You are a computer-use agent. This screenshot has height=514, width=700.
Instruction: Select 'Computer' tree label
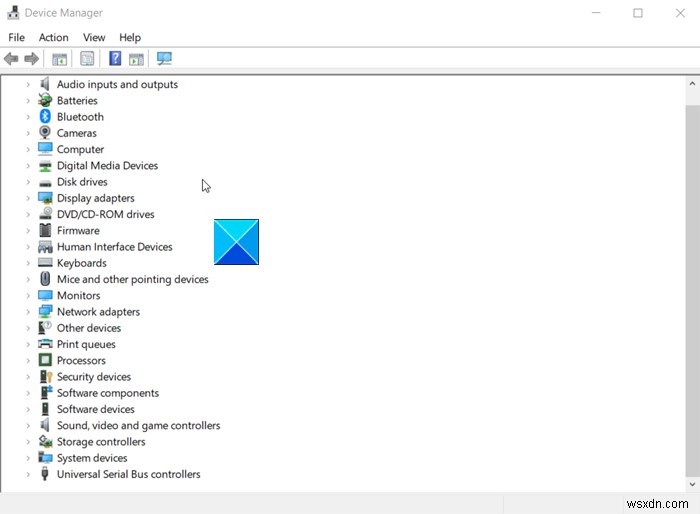80,149
